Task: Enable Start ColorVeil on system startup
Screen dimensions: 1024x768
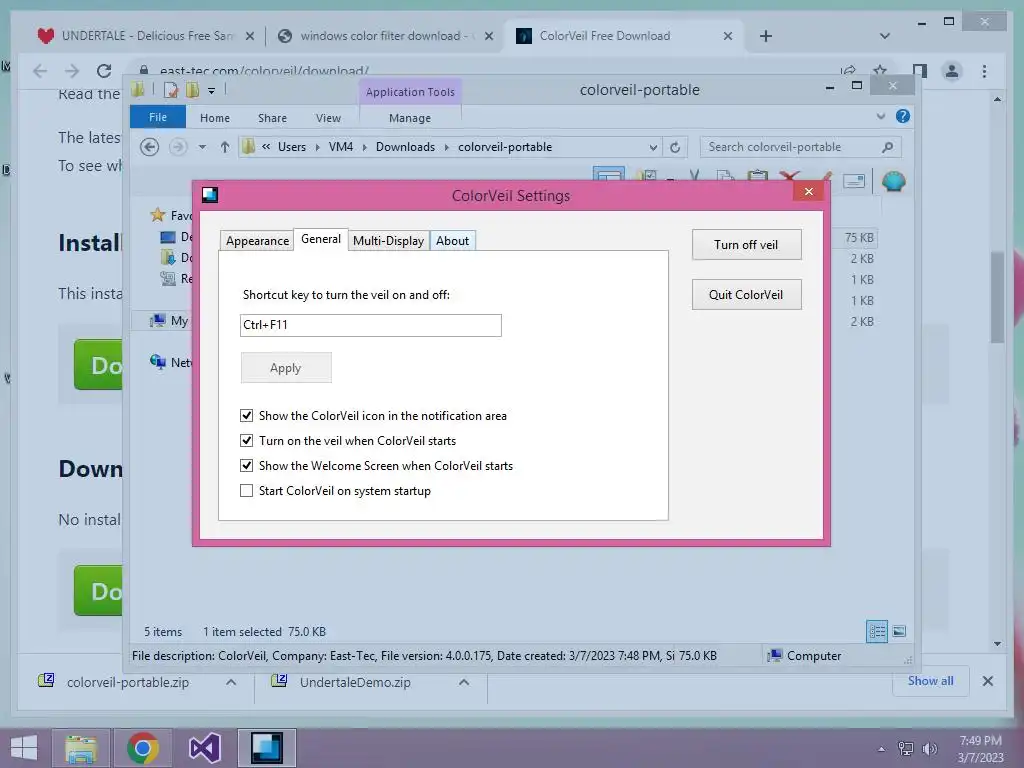Action: point(246,490)
